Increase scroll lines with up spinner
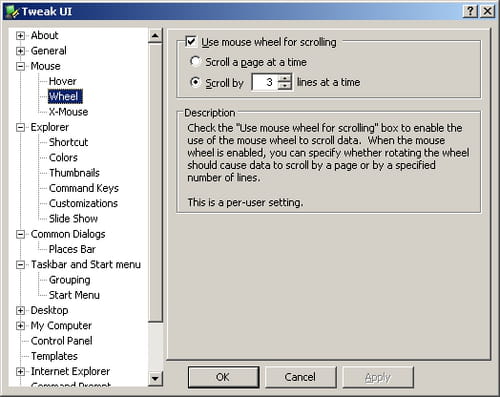 tap(284, 78)
